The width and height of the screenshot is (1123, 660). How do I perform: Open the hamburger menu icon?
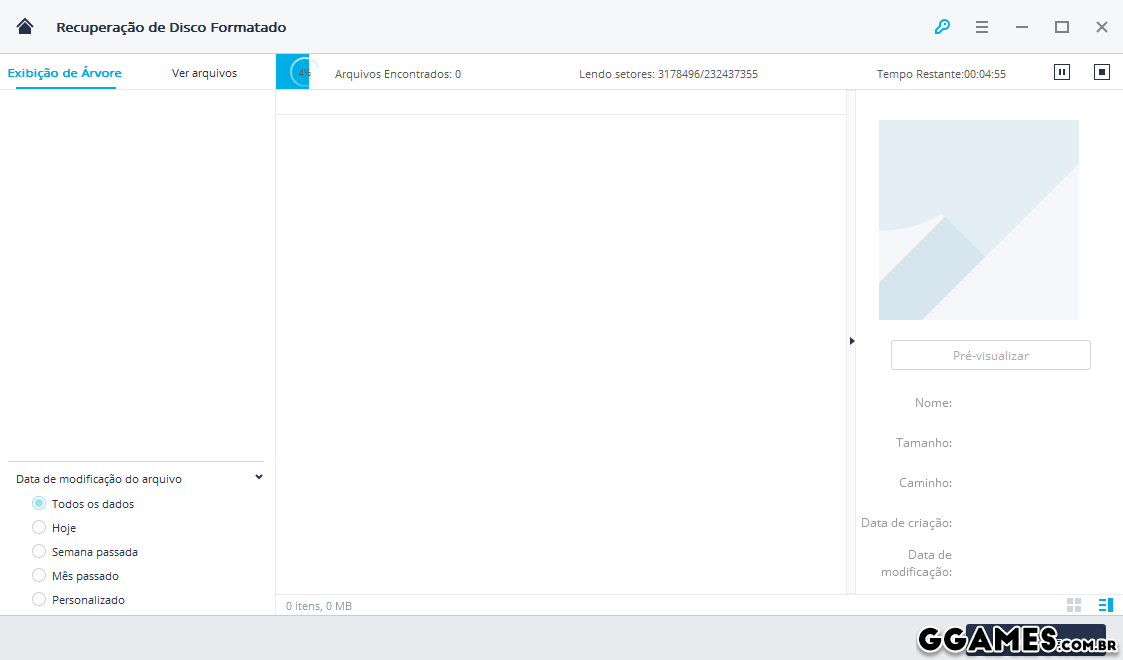[982, 27]
